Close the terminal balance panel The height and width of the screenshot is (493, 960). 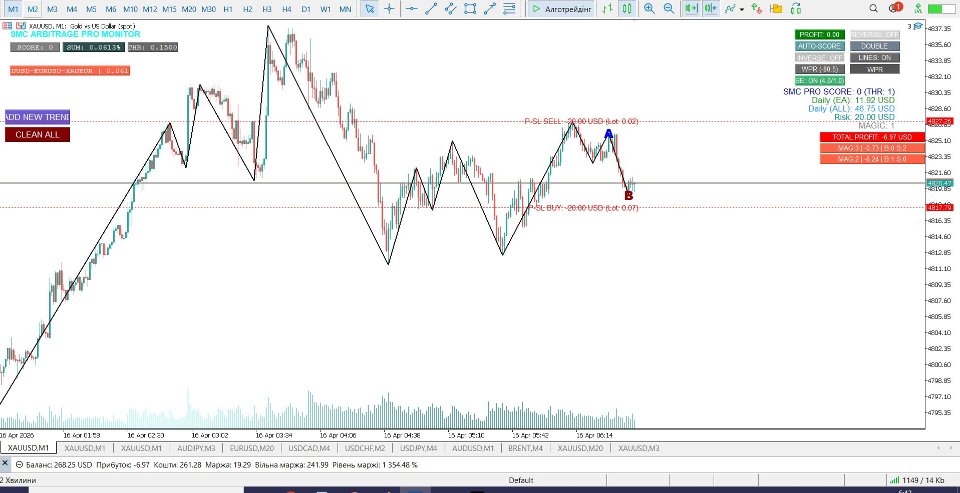tap(5, 464)
